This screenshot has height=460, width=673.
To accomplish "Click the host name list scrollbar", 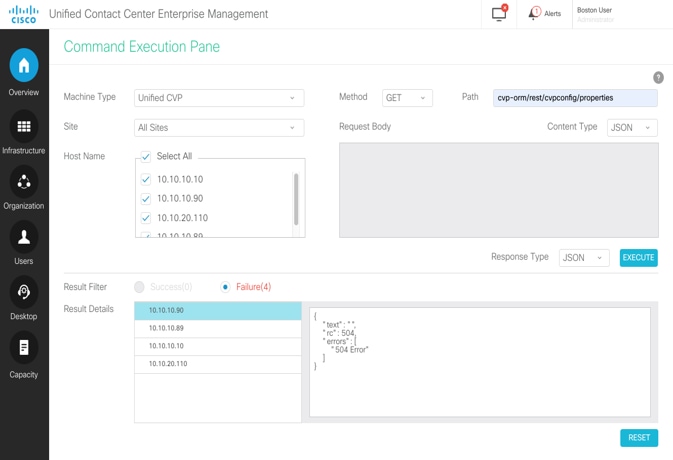I will pyautogui.click(x=296, y=199).
